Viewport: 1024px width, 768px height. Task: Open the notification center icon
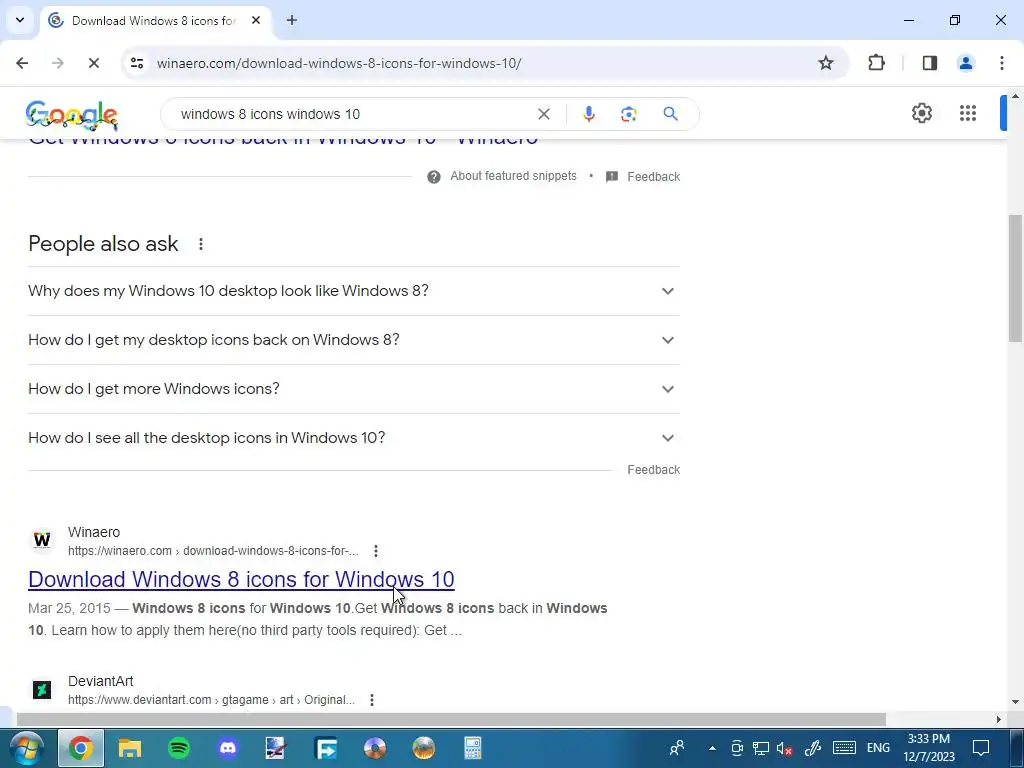click(980, 748)
